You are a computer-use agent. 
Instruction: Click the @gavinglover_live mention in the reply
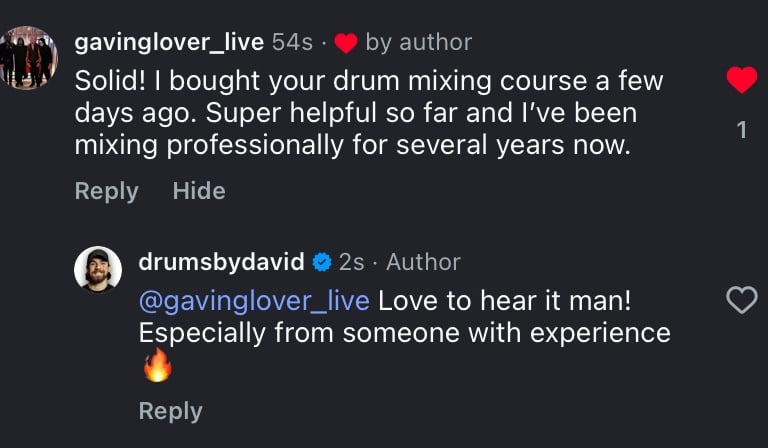254,300
